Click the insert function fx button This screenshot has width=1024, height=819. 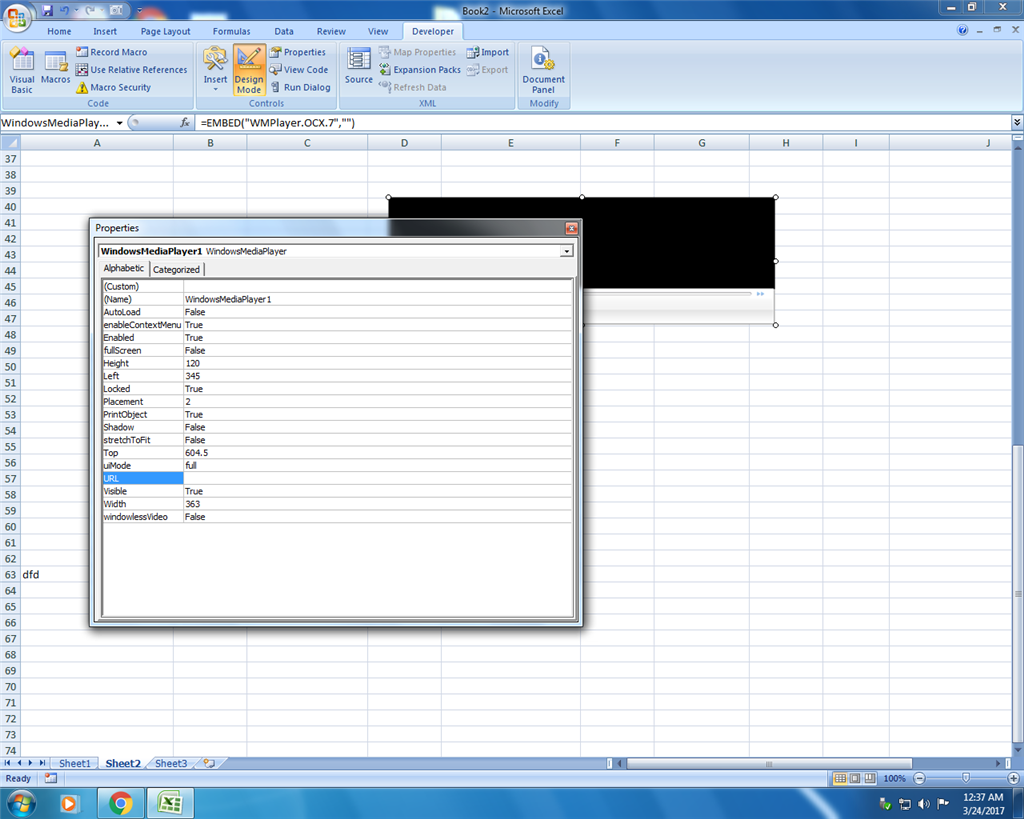tap(185, 122)
